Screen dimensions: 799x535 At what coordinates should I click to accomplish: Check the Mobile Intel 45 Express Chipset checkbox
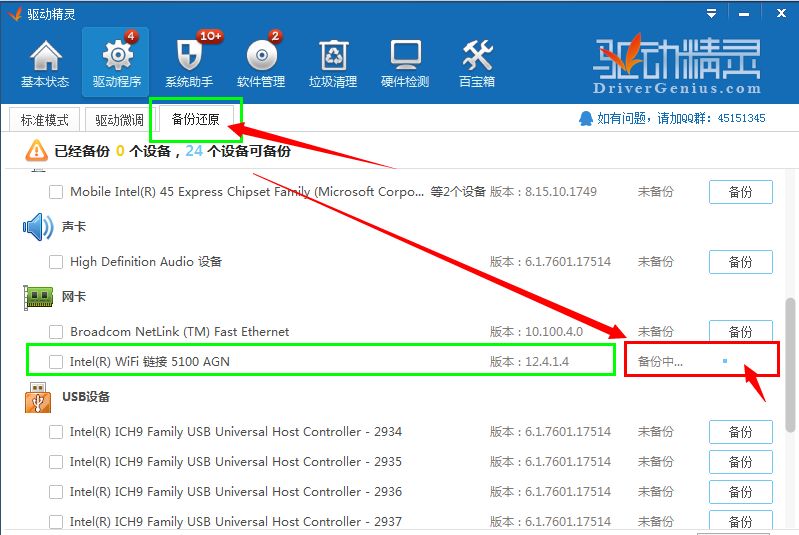[x=56, y=192]
